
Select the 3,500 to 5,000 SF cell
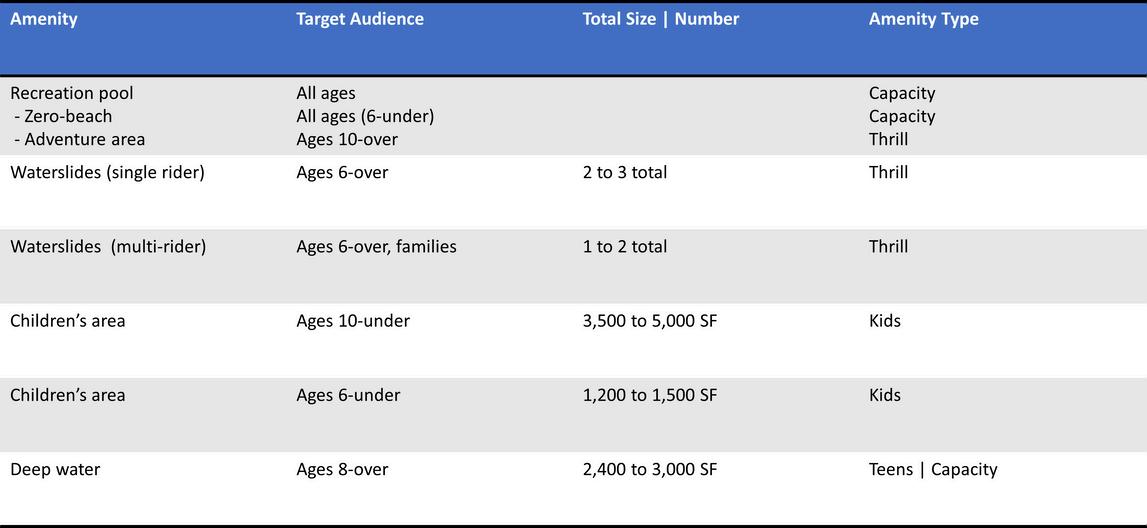pyautogui.click(x=650, y=321)
